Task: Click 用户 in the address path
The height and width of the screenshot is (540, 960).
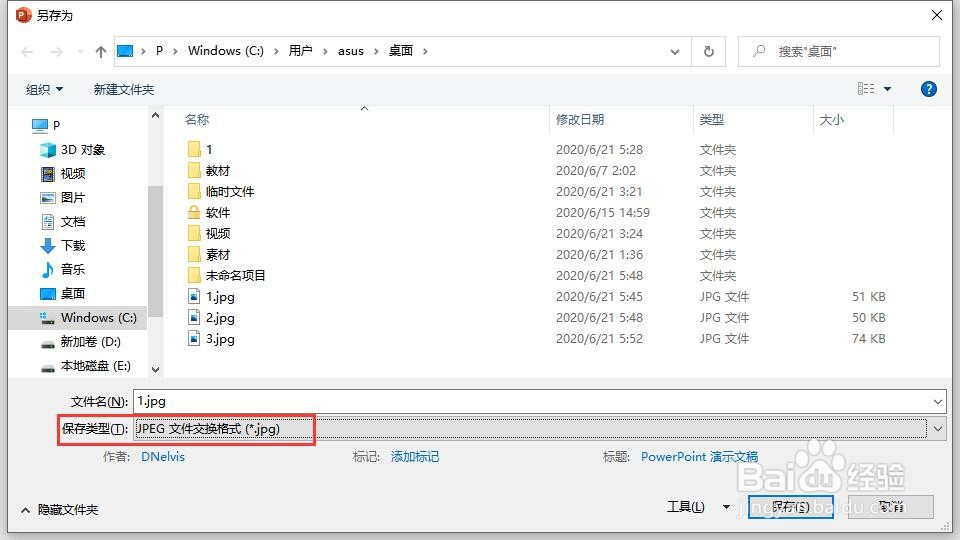Action: (300, 51)
